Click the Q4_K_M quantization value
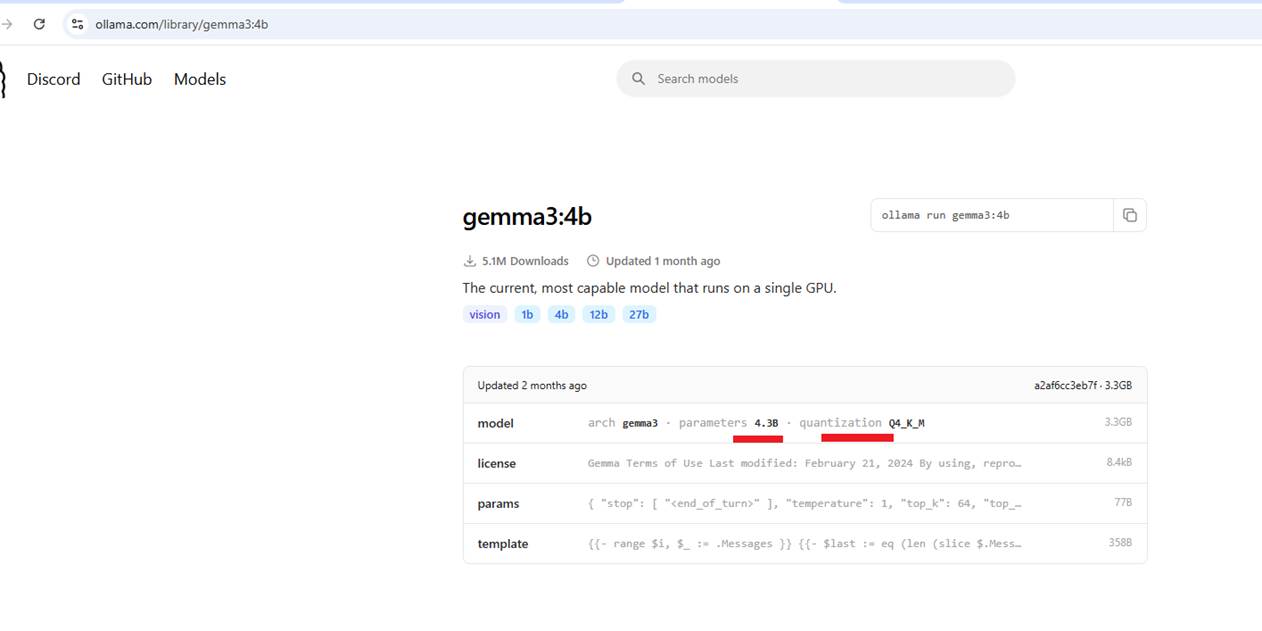 point(906,423)
